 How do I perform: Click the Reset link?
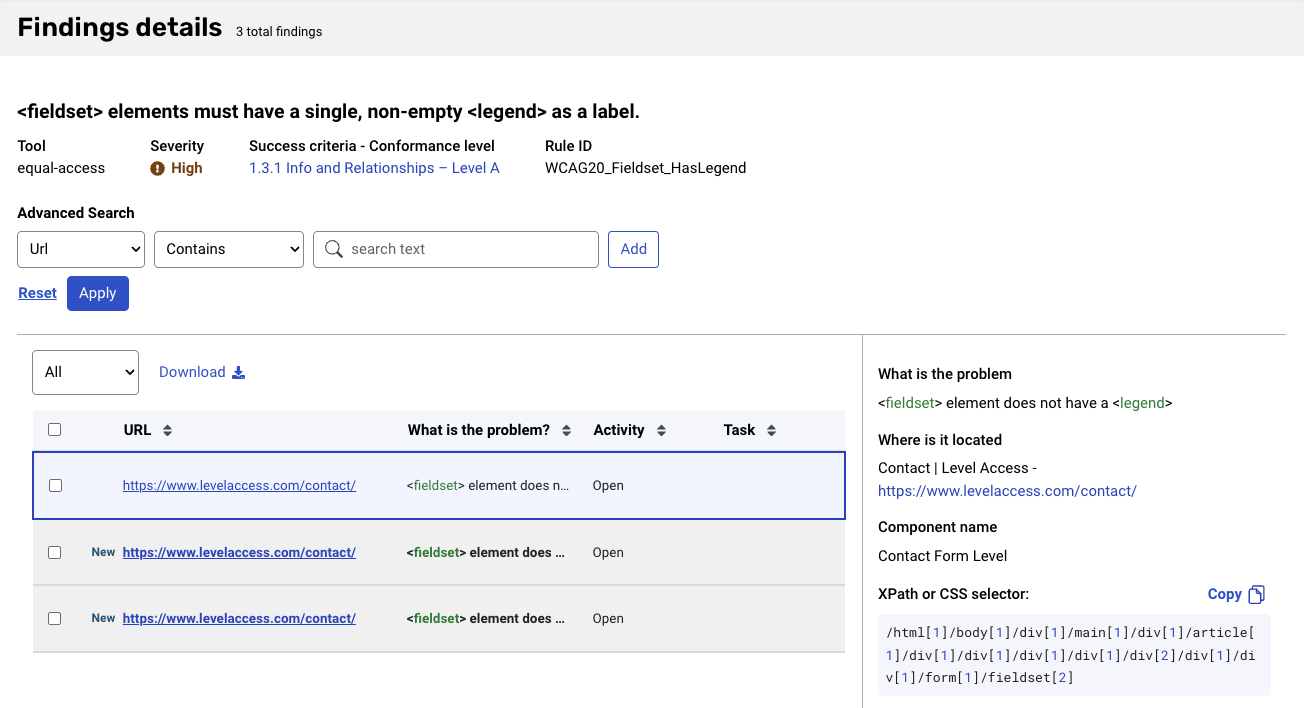[37, 293]
